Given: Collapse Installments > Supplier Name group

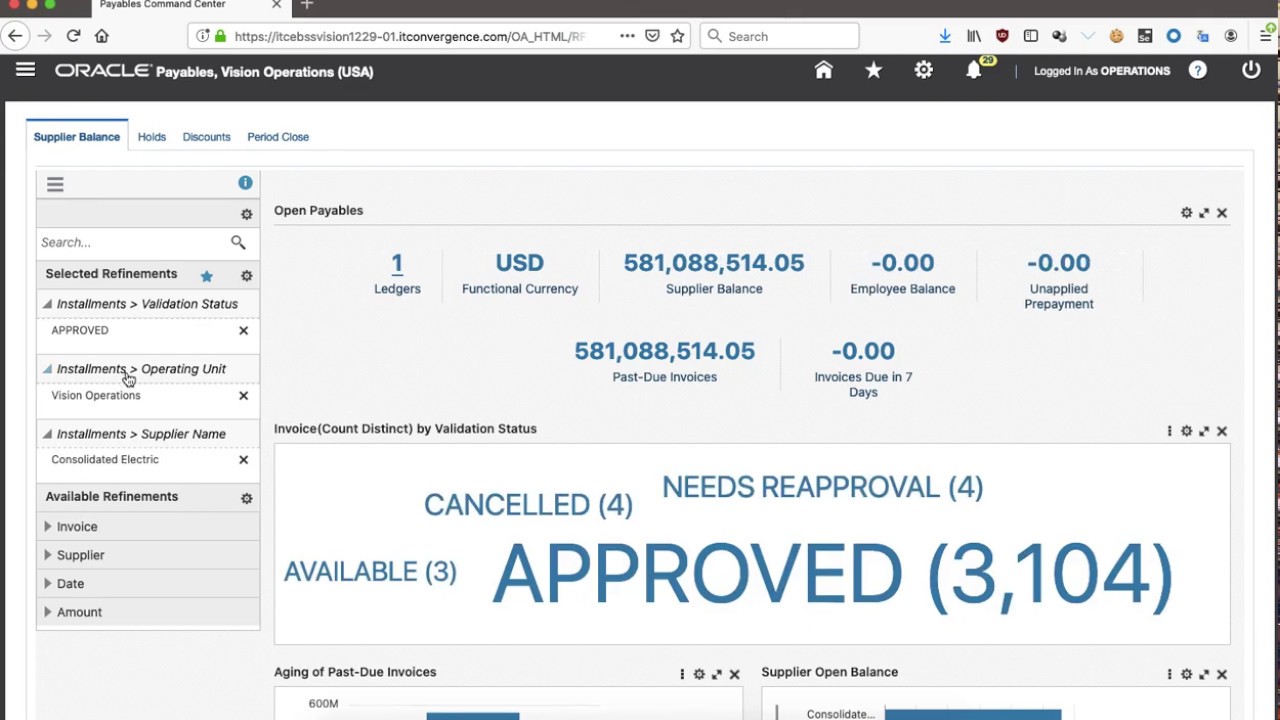Looking at the screenshot, I should (x=47, y=434).
